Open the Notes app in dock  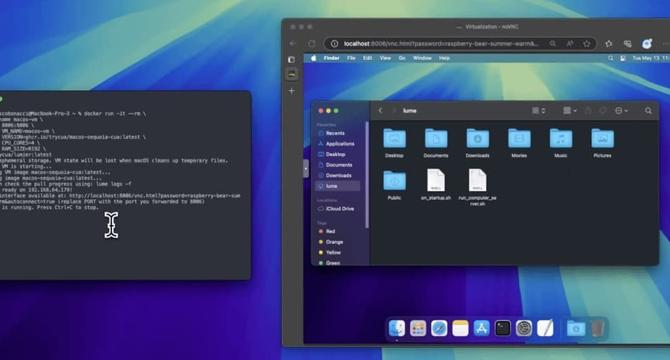tap(460, 328)
